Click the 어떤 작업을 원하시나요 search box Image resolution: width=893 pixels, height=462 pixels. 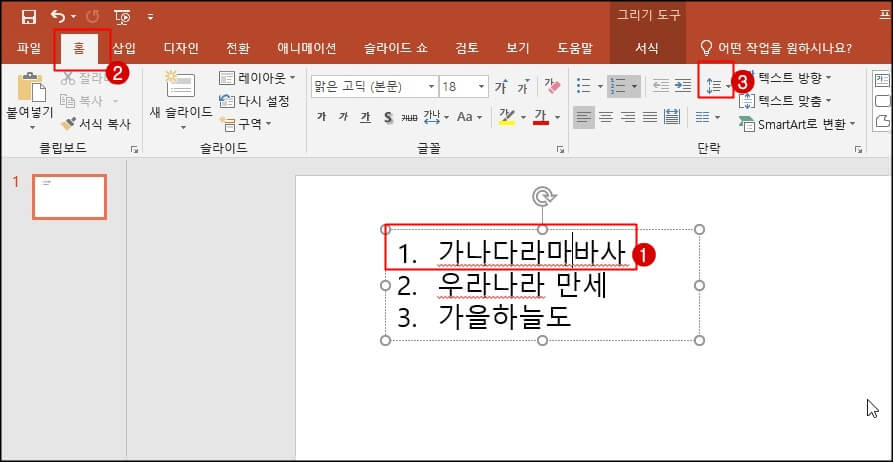pos(776,48)
